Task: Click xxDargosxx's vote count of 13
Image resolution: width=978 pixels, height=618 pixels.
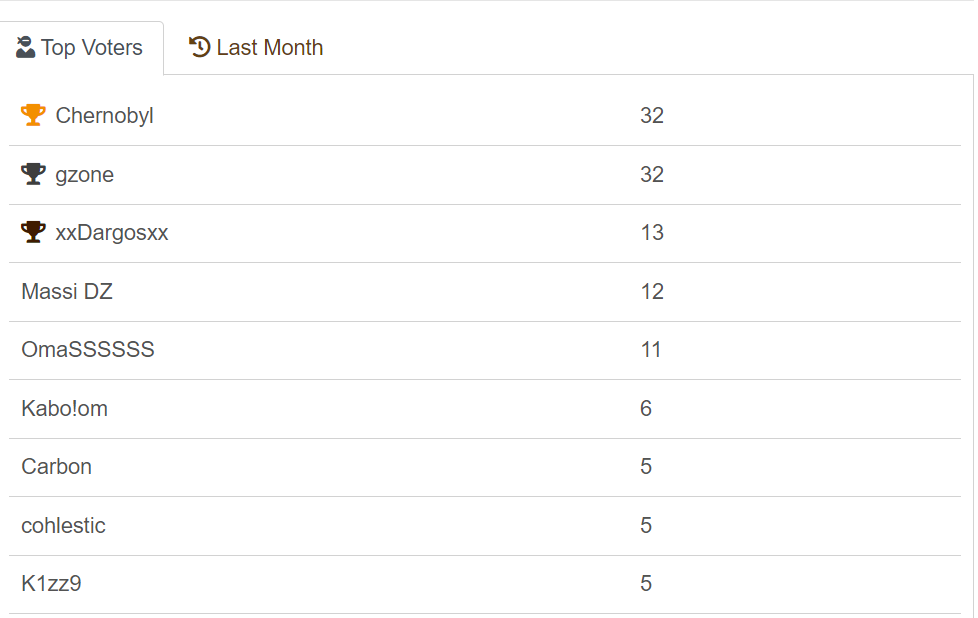Action: point(652,233)
